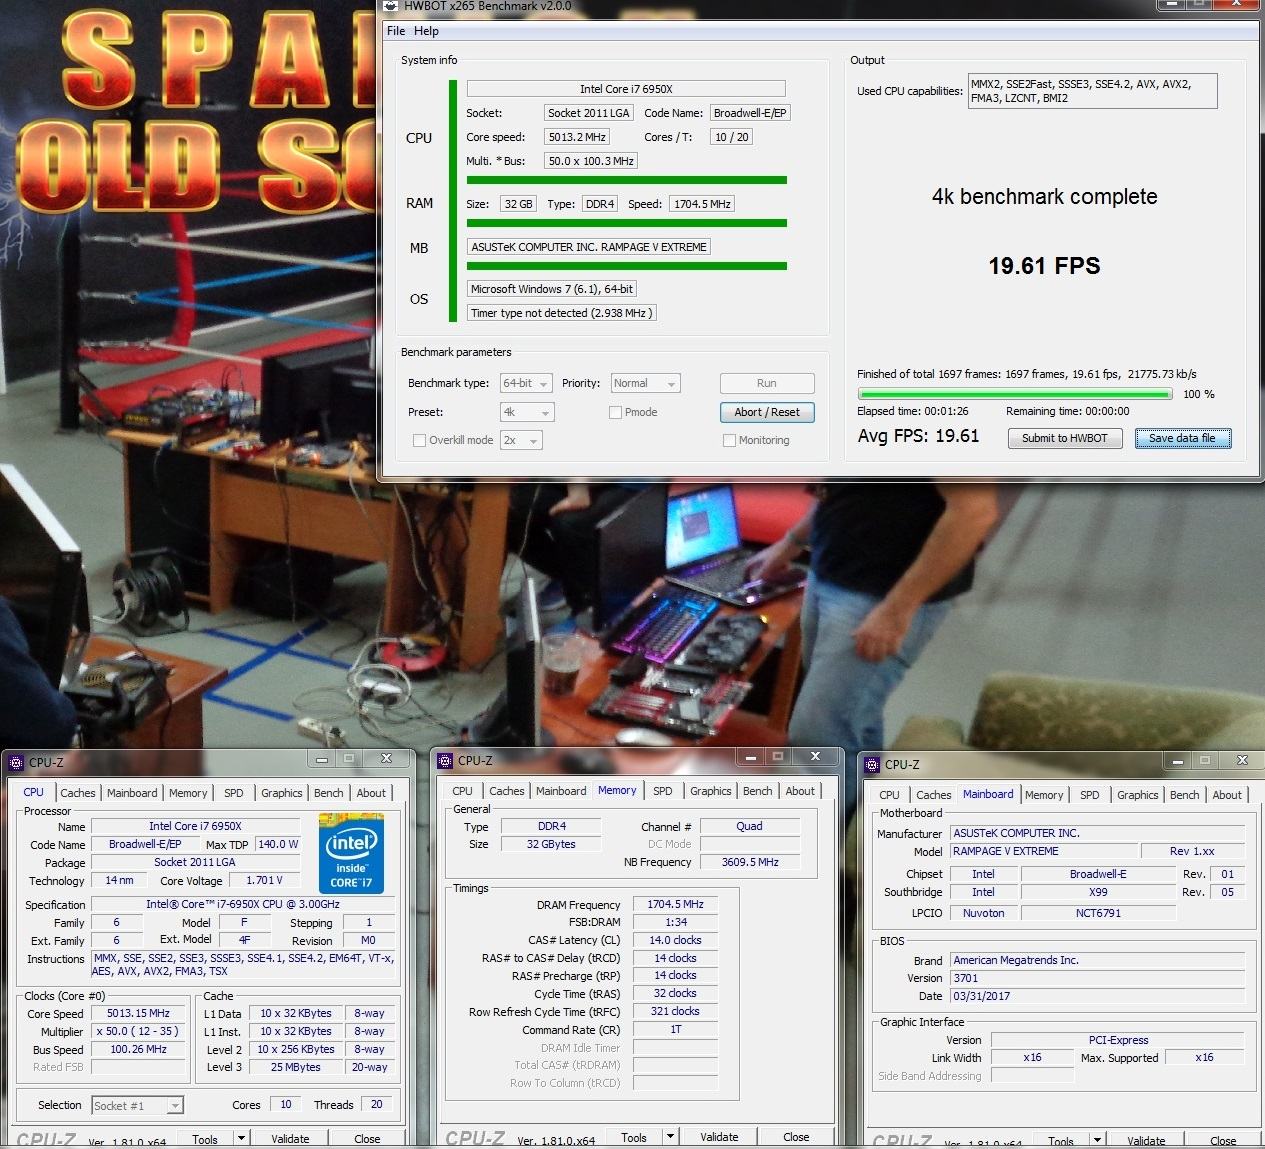Open the File menu in HWBOT x265
The width and height of the screenshot is (1265, 1149).
[x=396, y=31]
